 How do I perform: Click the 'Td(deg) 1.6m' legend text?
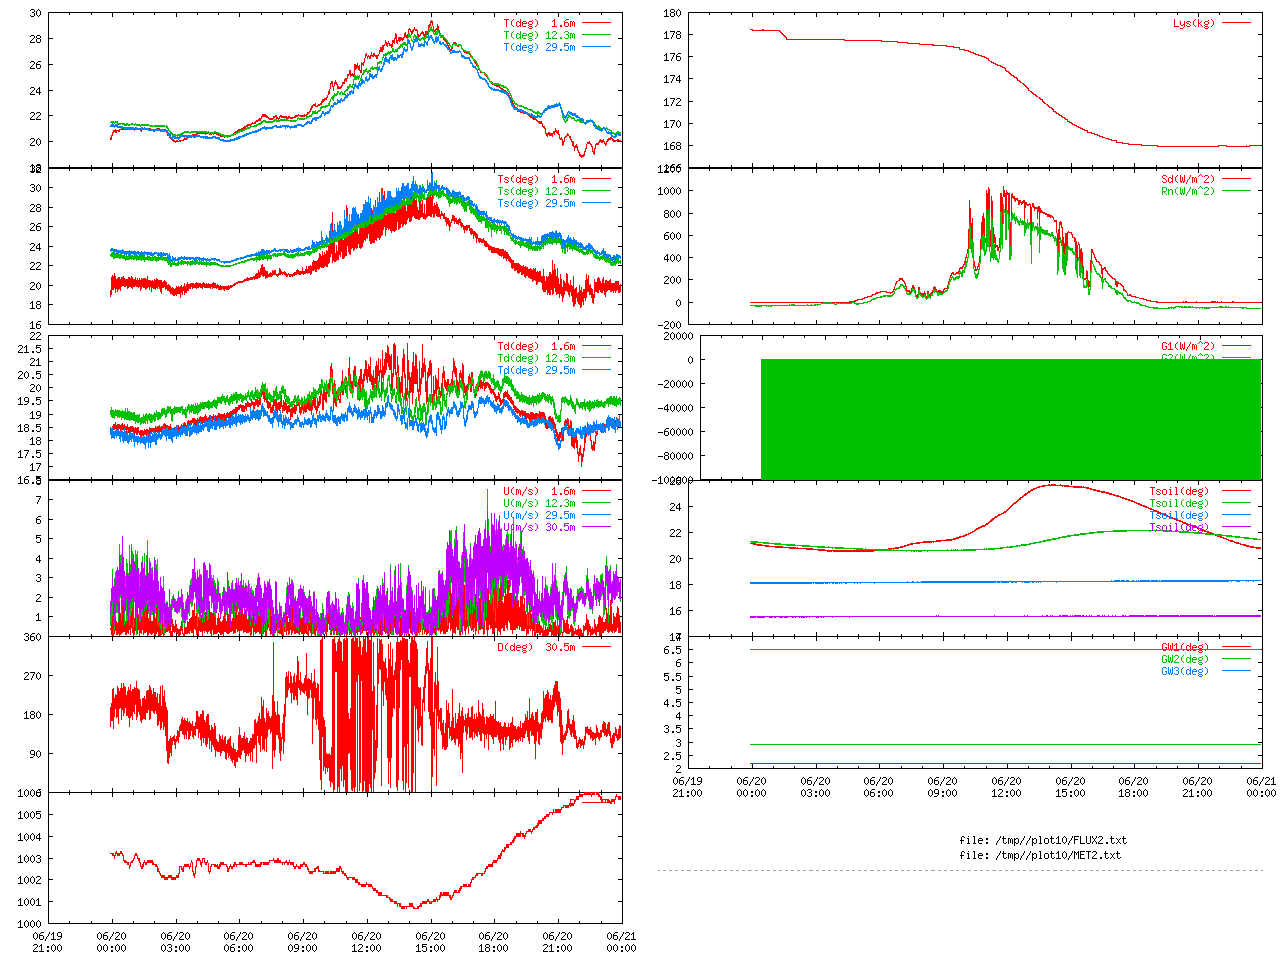point(537,346)
